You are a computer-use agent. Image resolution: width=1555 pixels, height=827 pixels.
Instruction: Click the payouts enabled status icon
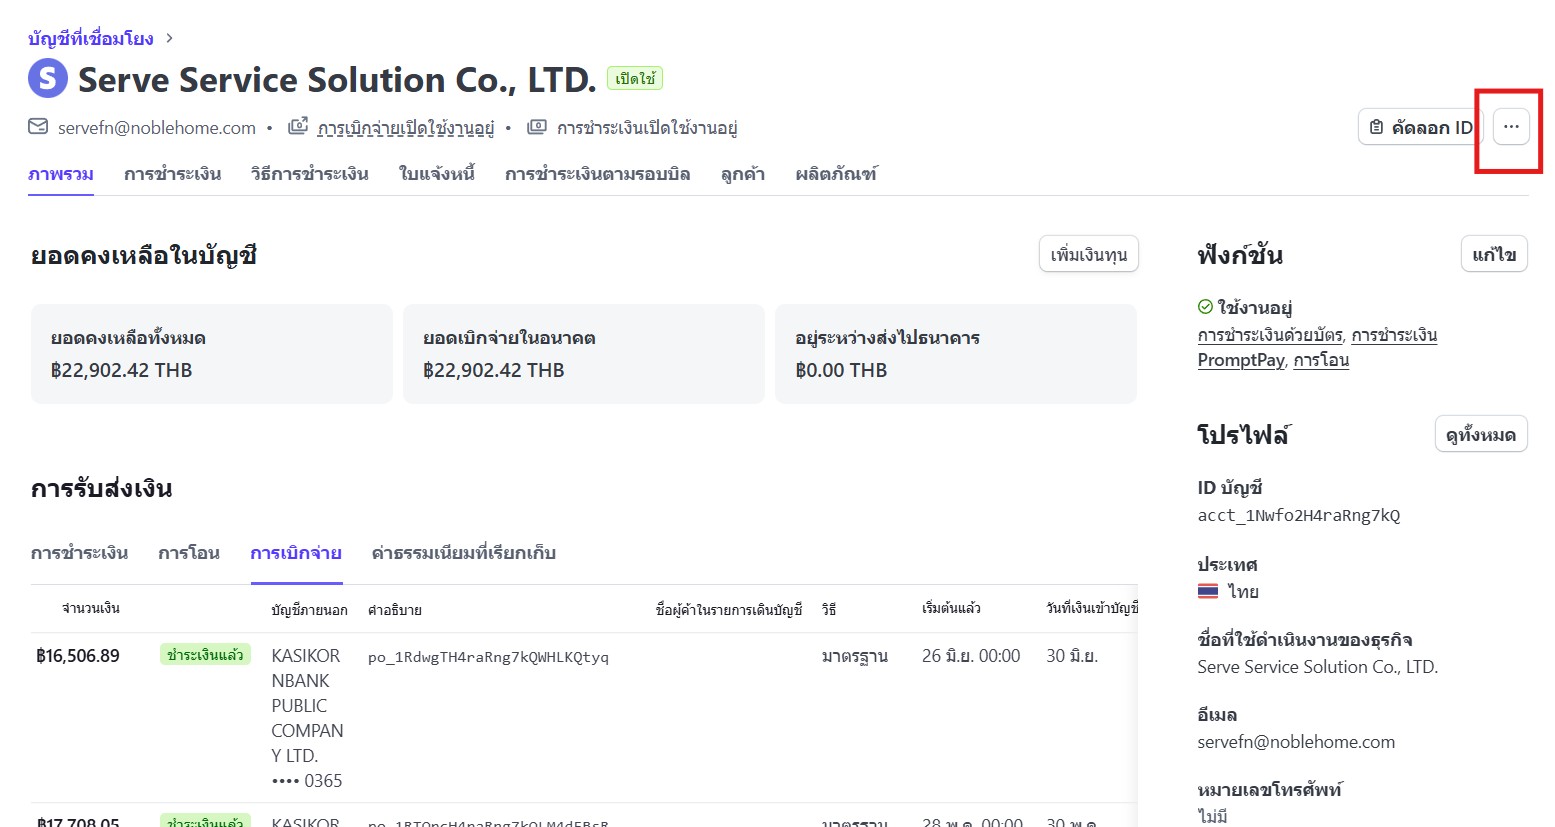[x=298, y=127]
